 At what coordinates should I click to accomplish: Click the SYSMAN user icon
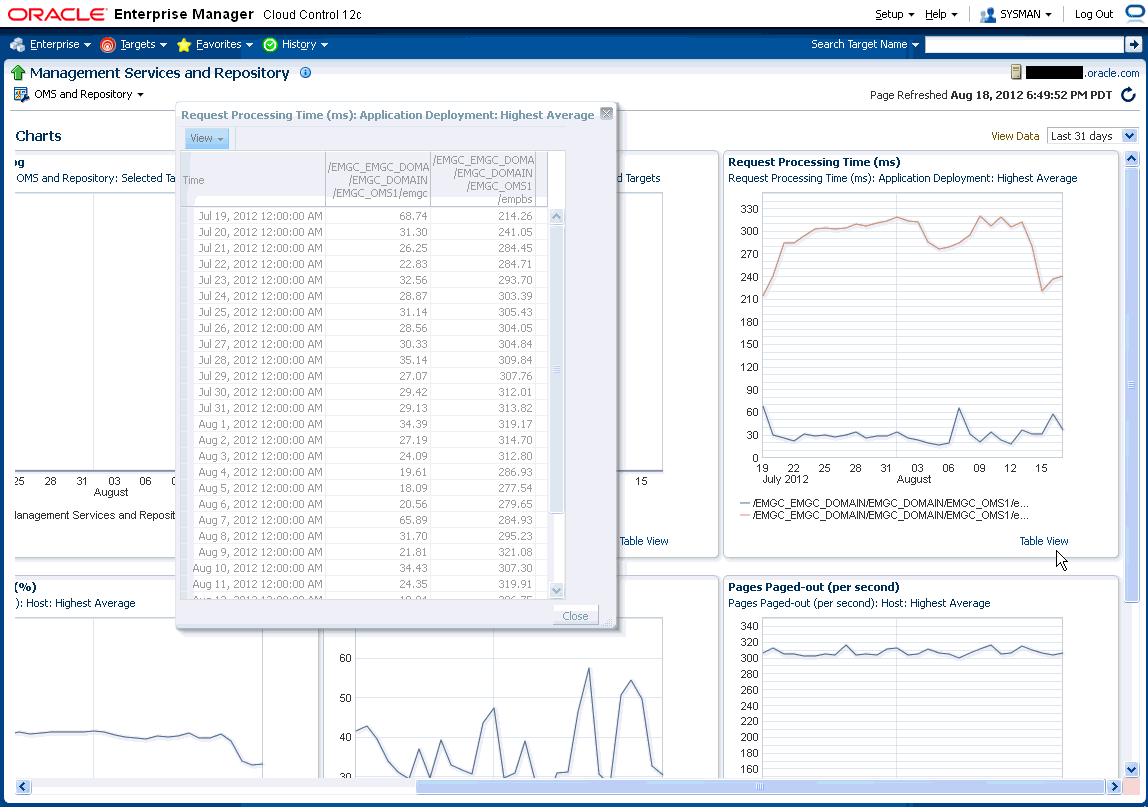point(988,15)
